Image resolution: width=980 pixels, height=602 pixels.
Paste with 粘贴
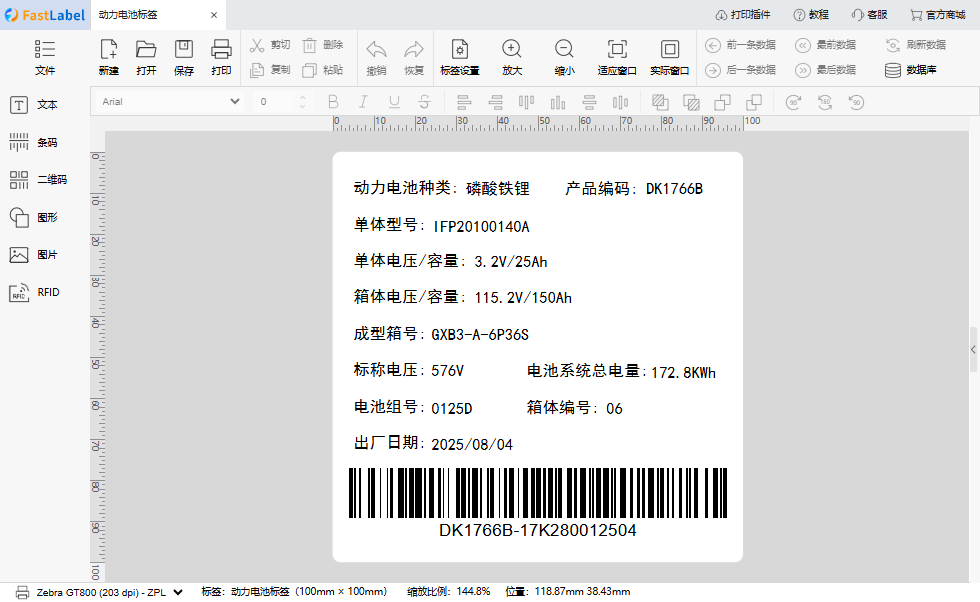[x=322, y=70]
